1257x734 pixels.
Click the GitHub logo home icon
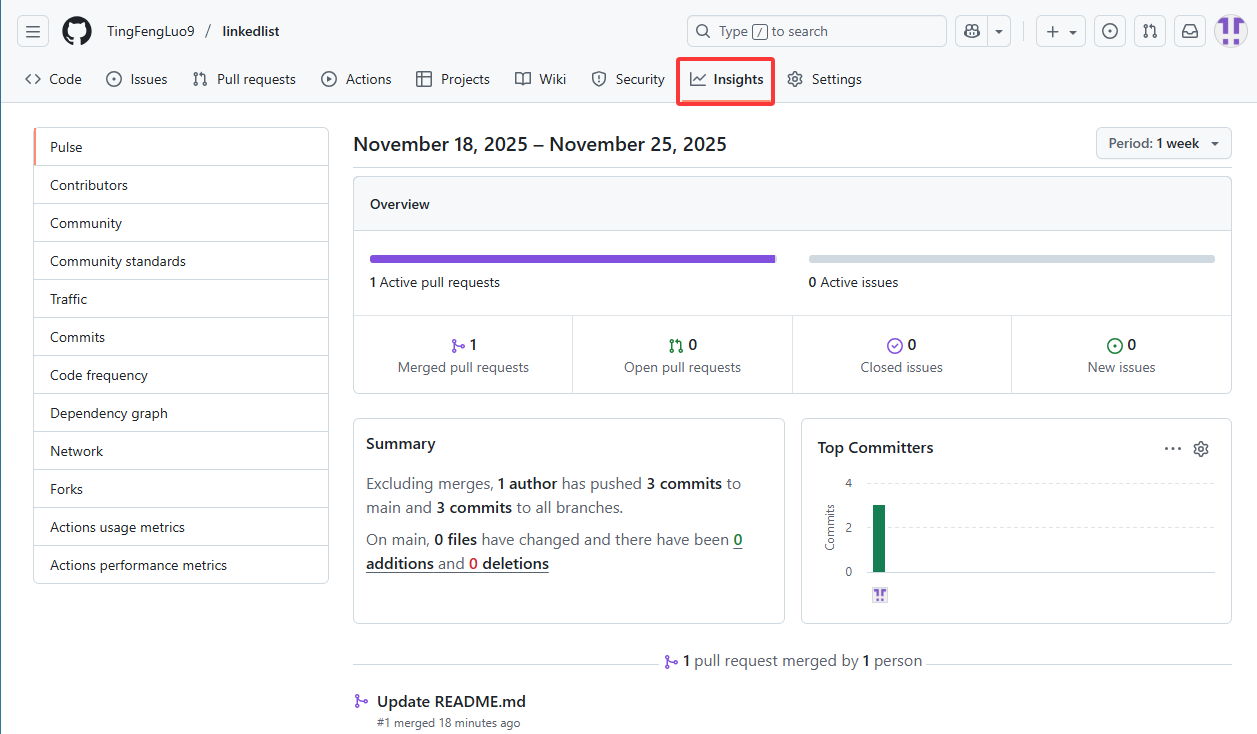pos(77,31)
